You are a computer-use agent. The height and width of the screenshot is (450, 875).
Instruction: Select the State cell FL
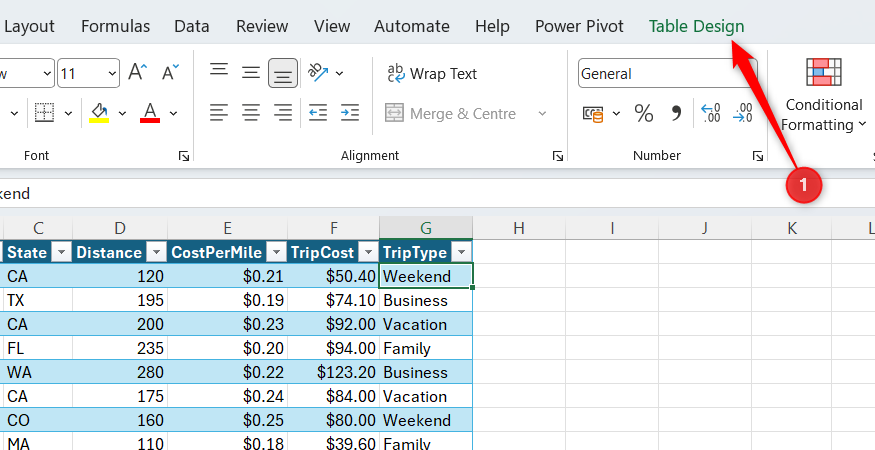pos(37,348)
